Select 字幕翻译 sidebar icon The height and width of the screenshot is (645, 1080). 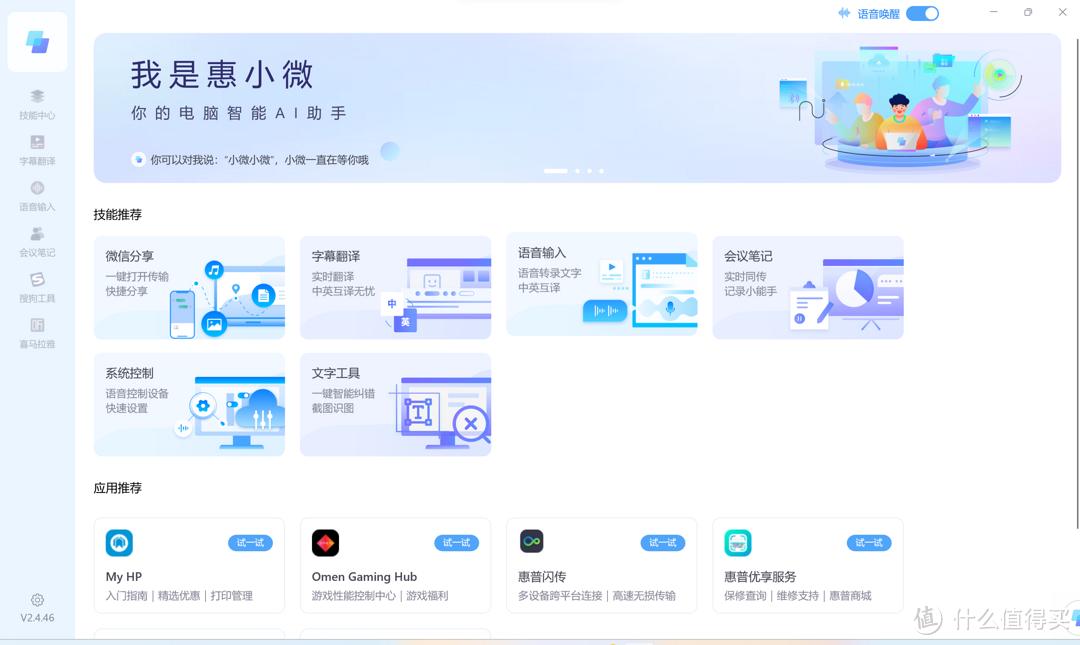point(37,150)
